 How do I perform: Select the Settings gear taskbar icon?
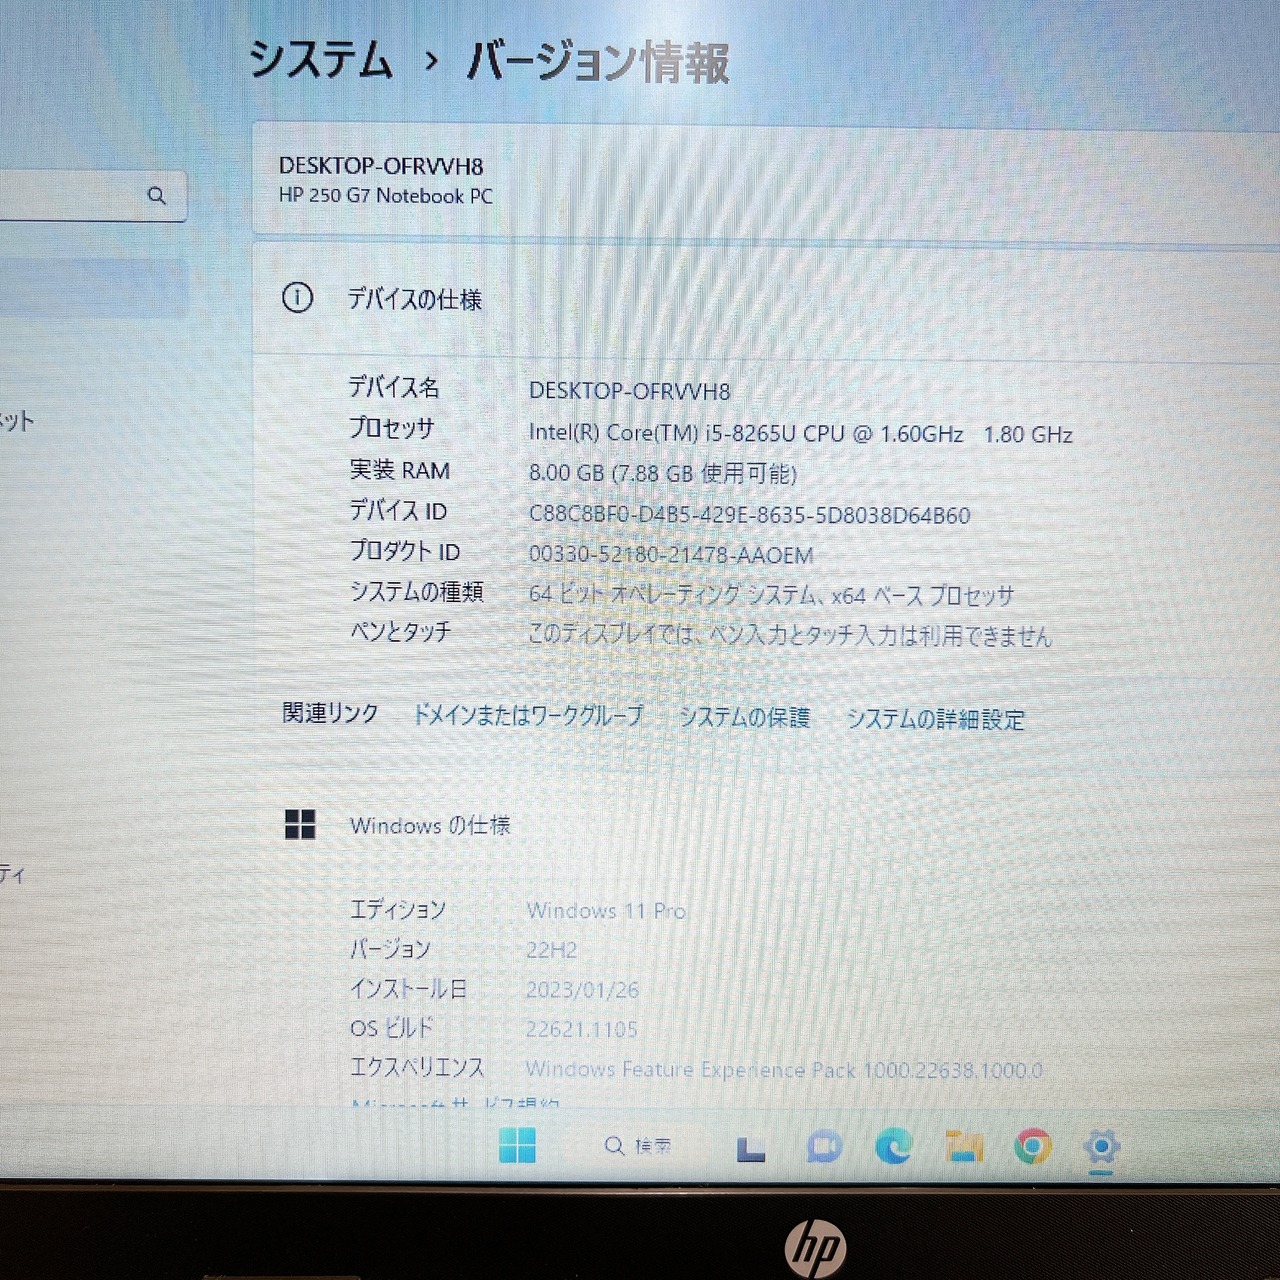pyautogui.click(x=1101, y=1147)
